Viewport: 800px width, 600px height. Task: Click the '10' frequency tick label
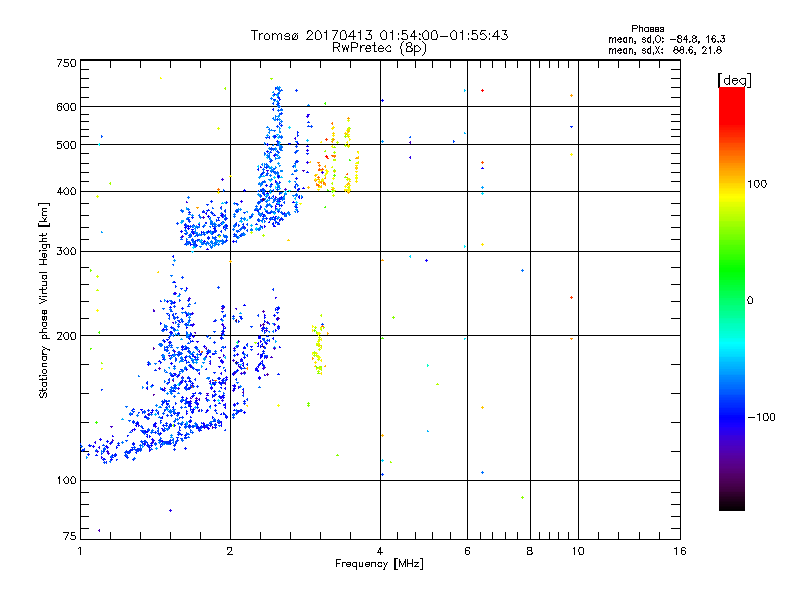(578, 551)
